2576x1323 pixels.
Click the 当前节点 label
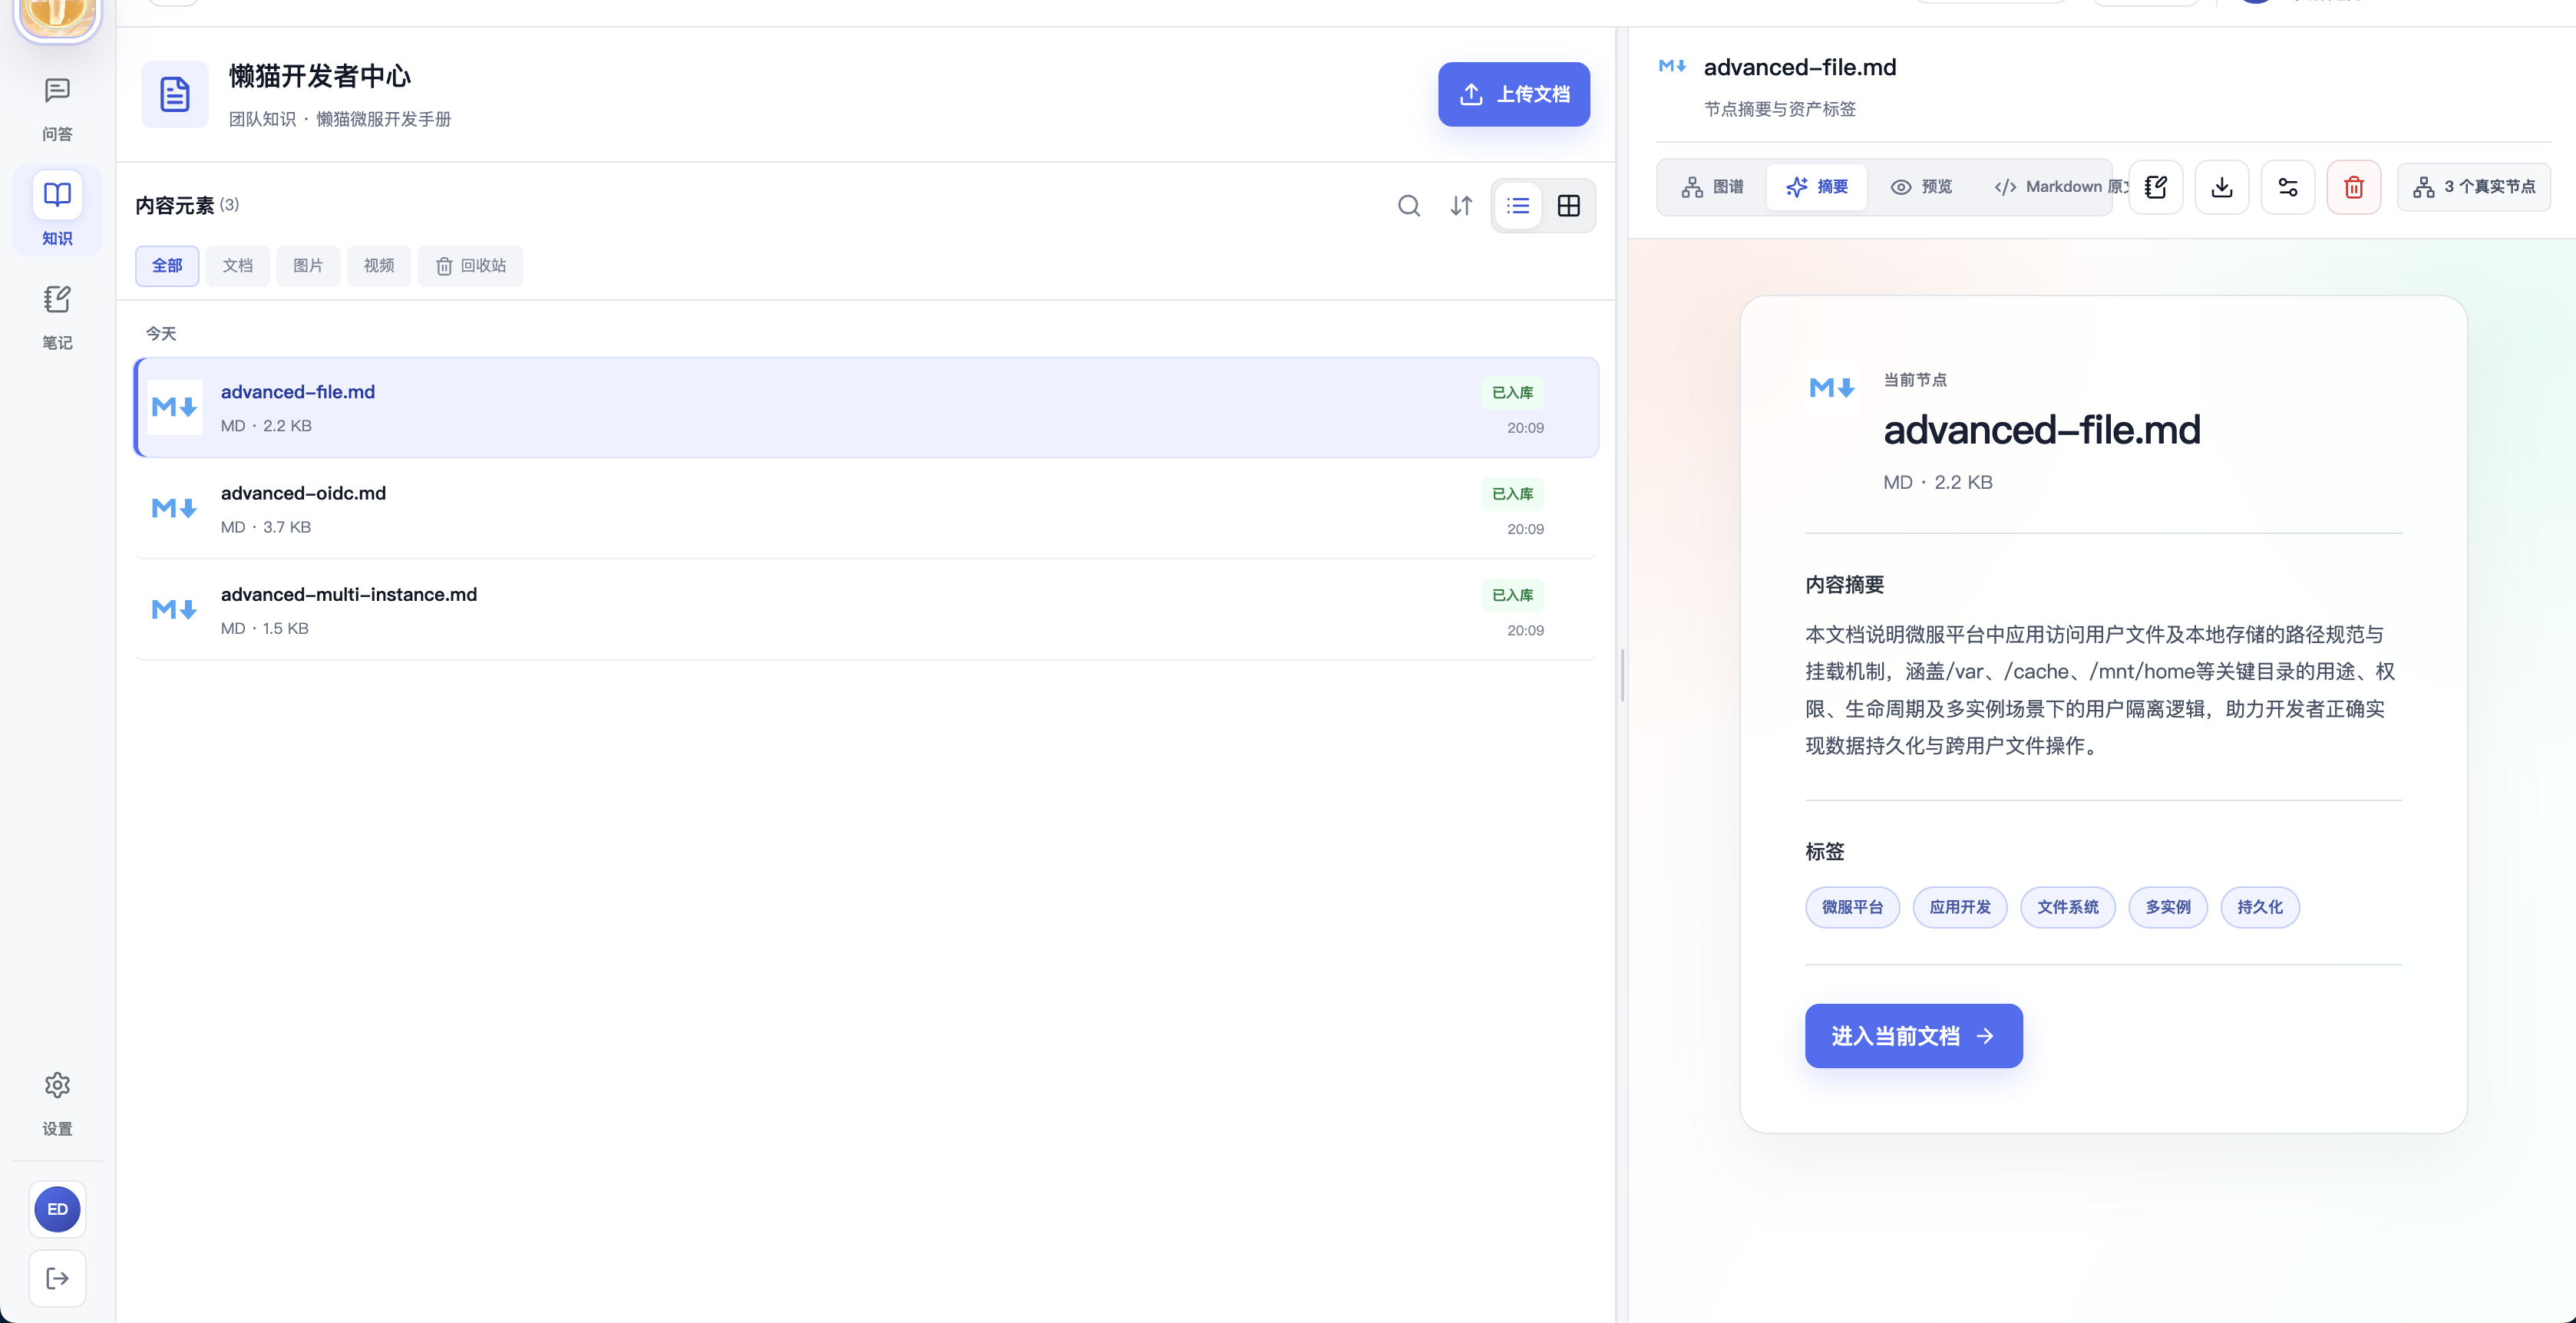[x=1915, y=380]
